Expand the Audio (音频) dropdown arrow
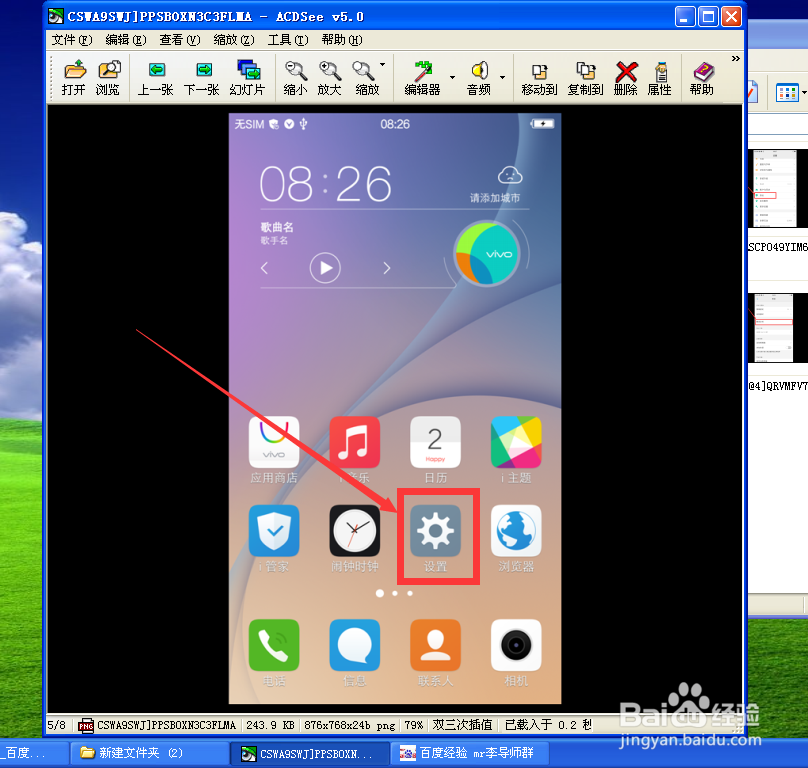The image size is (808, 768). [x=502, y=77]
